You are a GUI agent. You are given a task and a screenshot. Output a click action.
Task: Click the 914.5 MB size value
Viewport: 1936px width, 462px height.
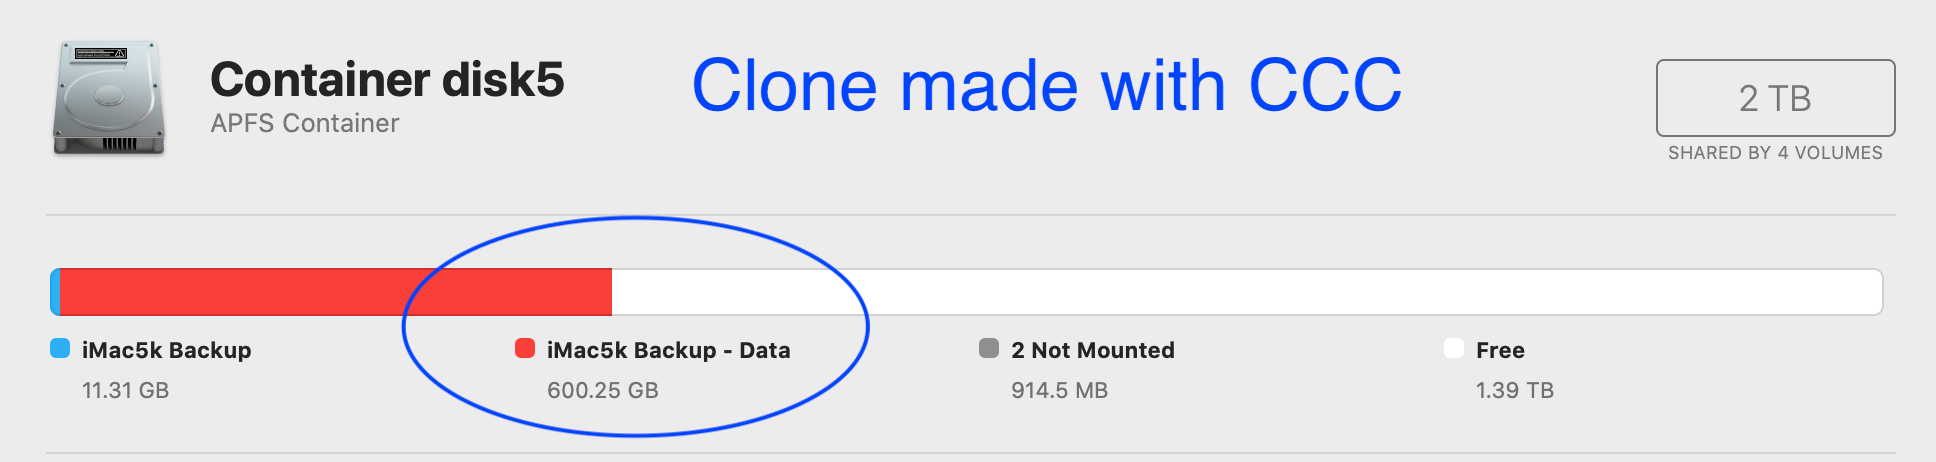tap(1059, 390)
